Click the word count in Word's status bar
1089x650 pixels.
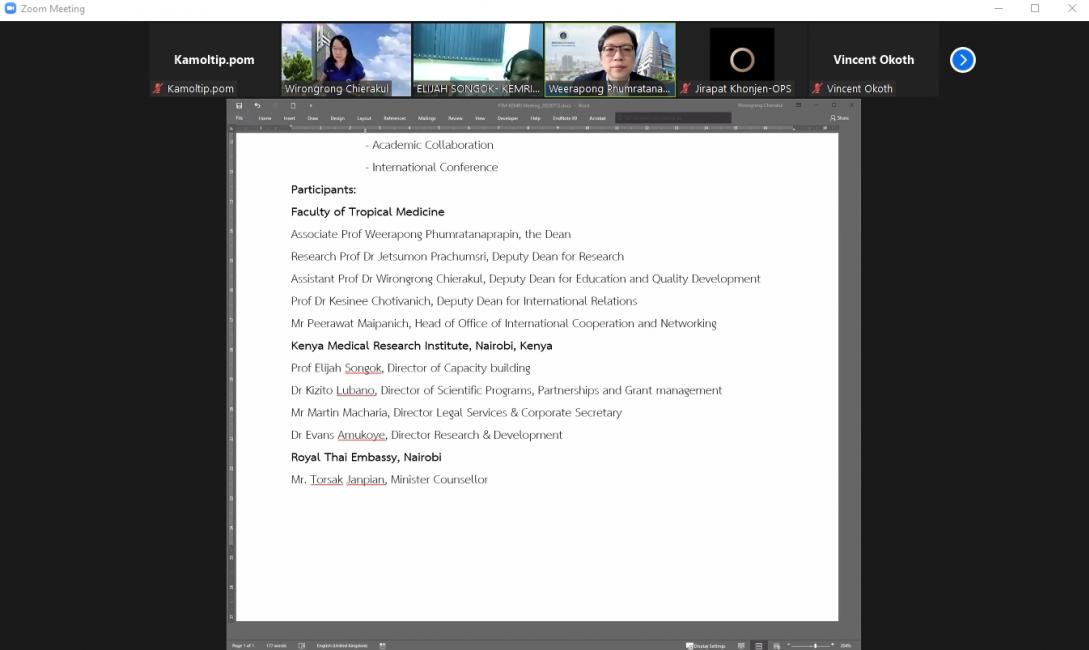276,646
